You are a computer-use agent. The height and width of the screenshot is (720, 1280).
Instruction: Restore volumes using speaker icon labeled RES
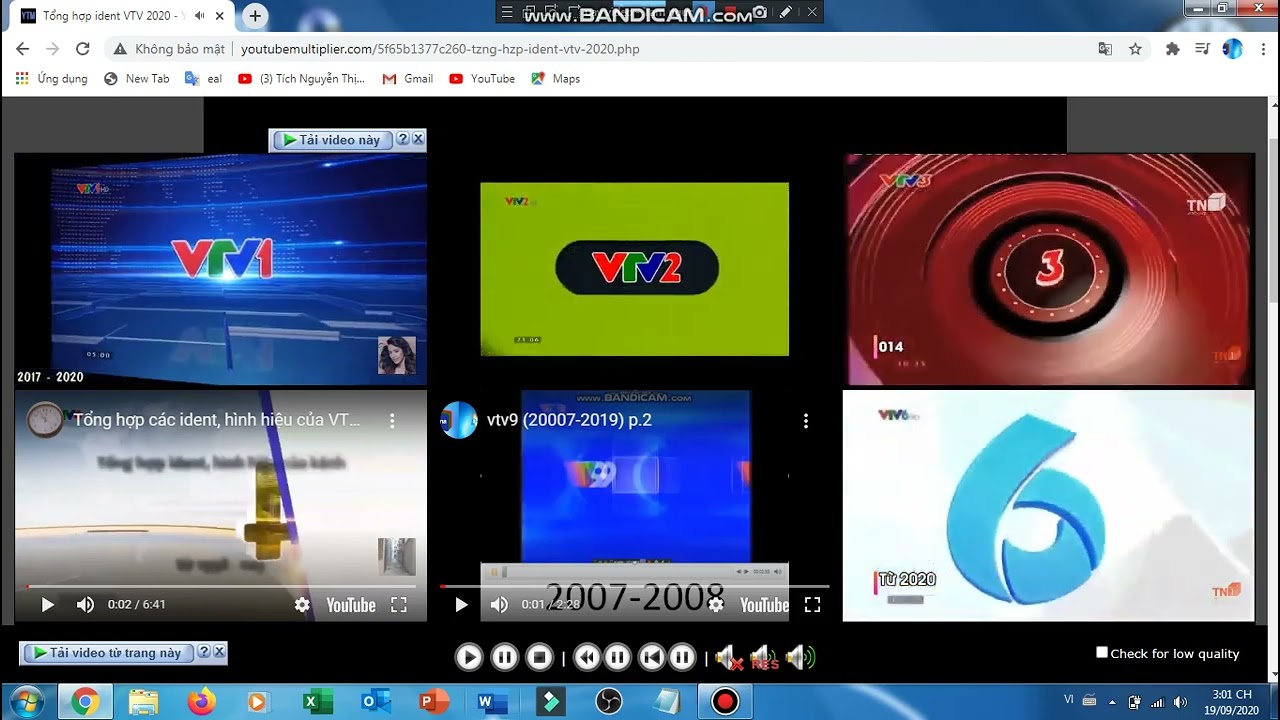[x=764, y=657]
